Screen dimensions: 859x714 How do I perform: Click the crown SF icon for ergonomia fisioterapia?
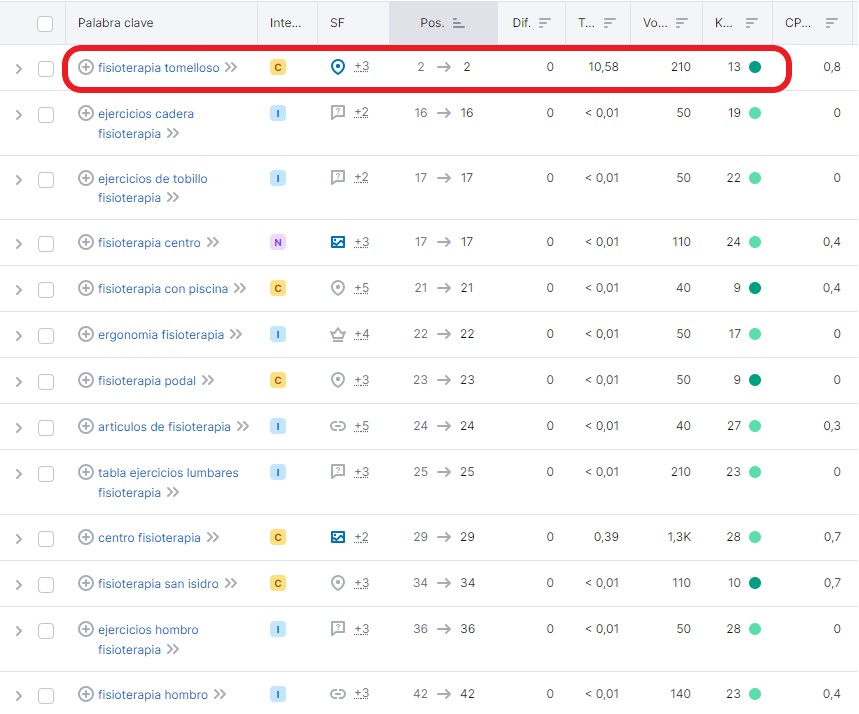coord(338,334)
